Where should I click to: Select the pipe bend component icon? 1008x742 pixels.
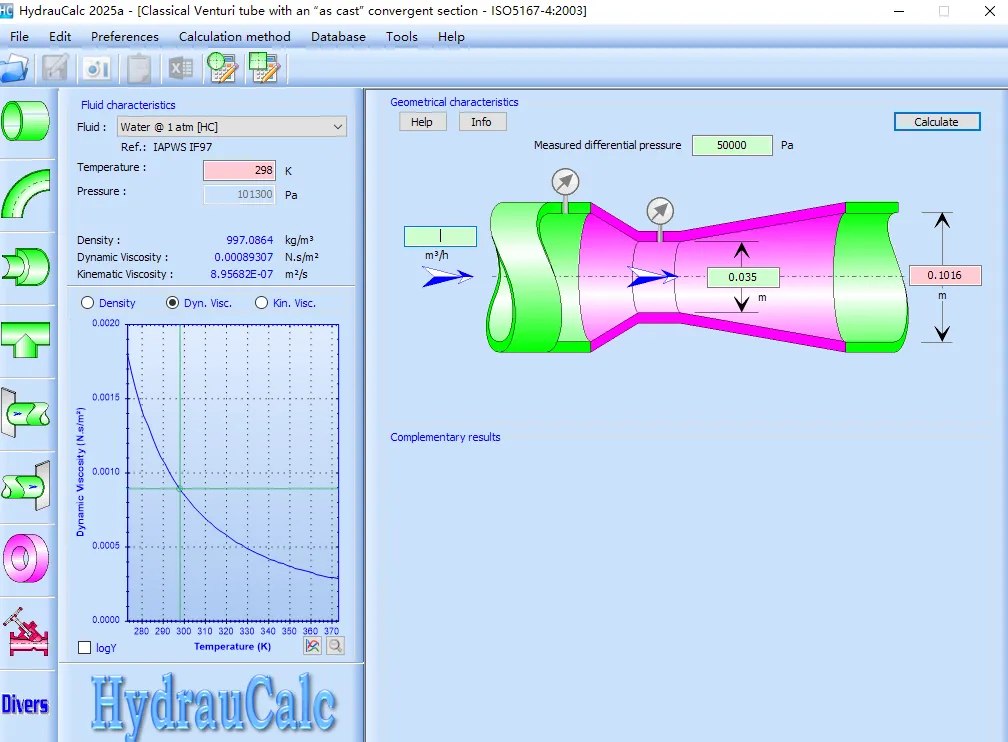(x=26, y=194)
